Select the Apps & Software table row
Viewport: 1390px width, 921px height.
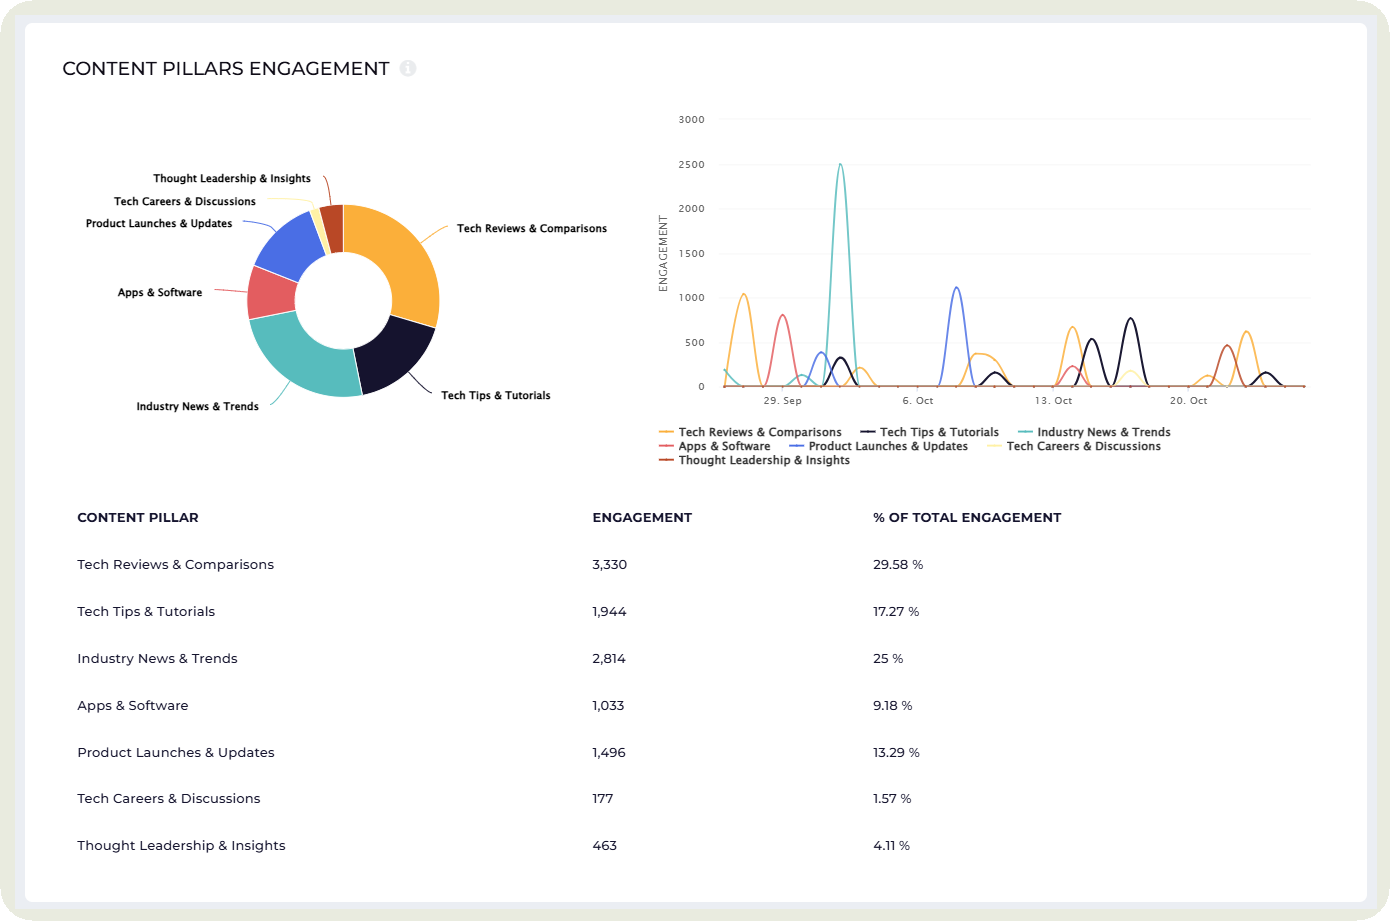(x=133, y=705)
